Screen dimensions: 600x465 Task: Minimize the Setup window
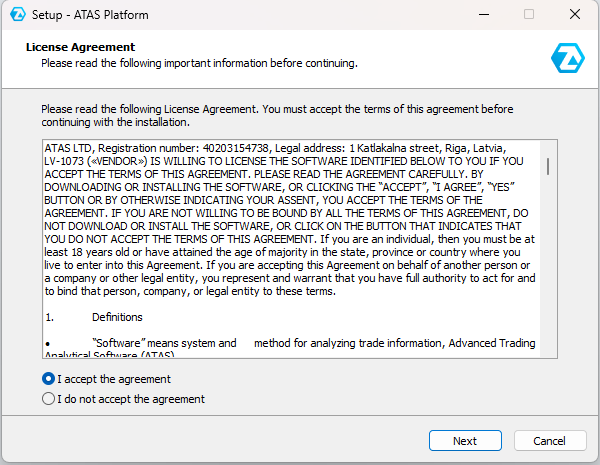tap(484, 15)
